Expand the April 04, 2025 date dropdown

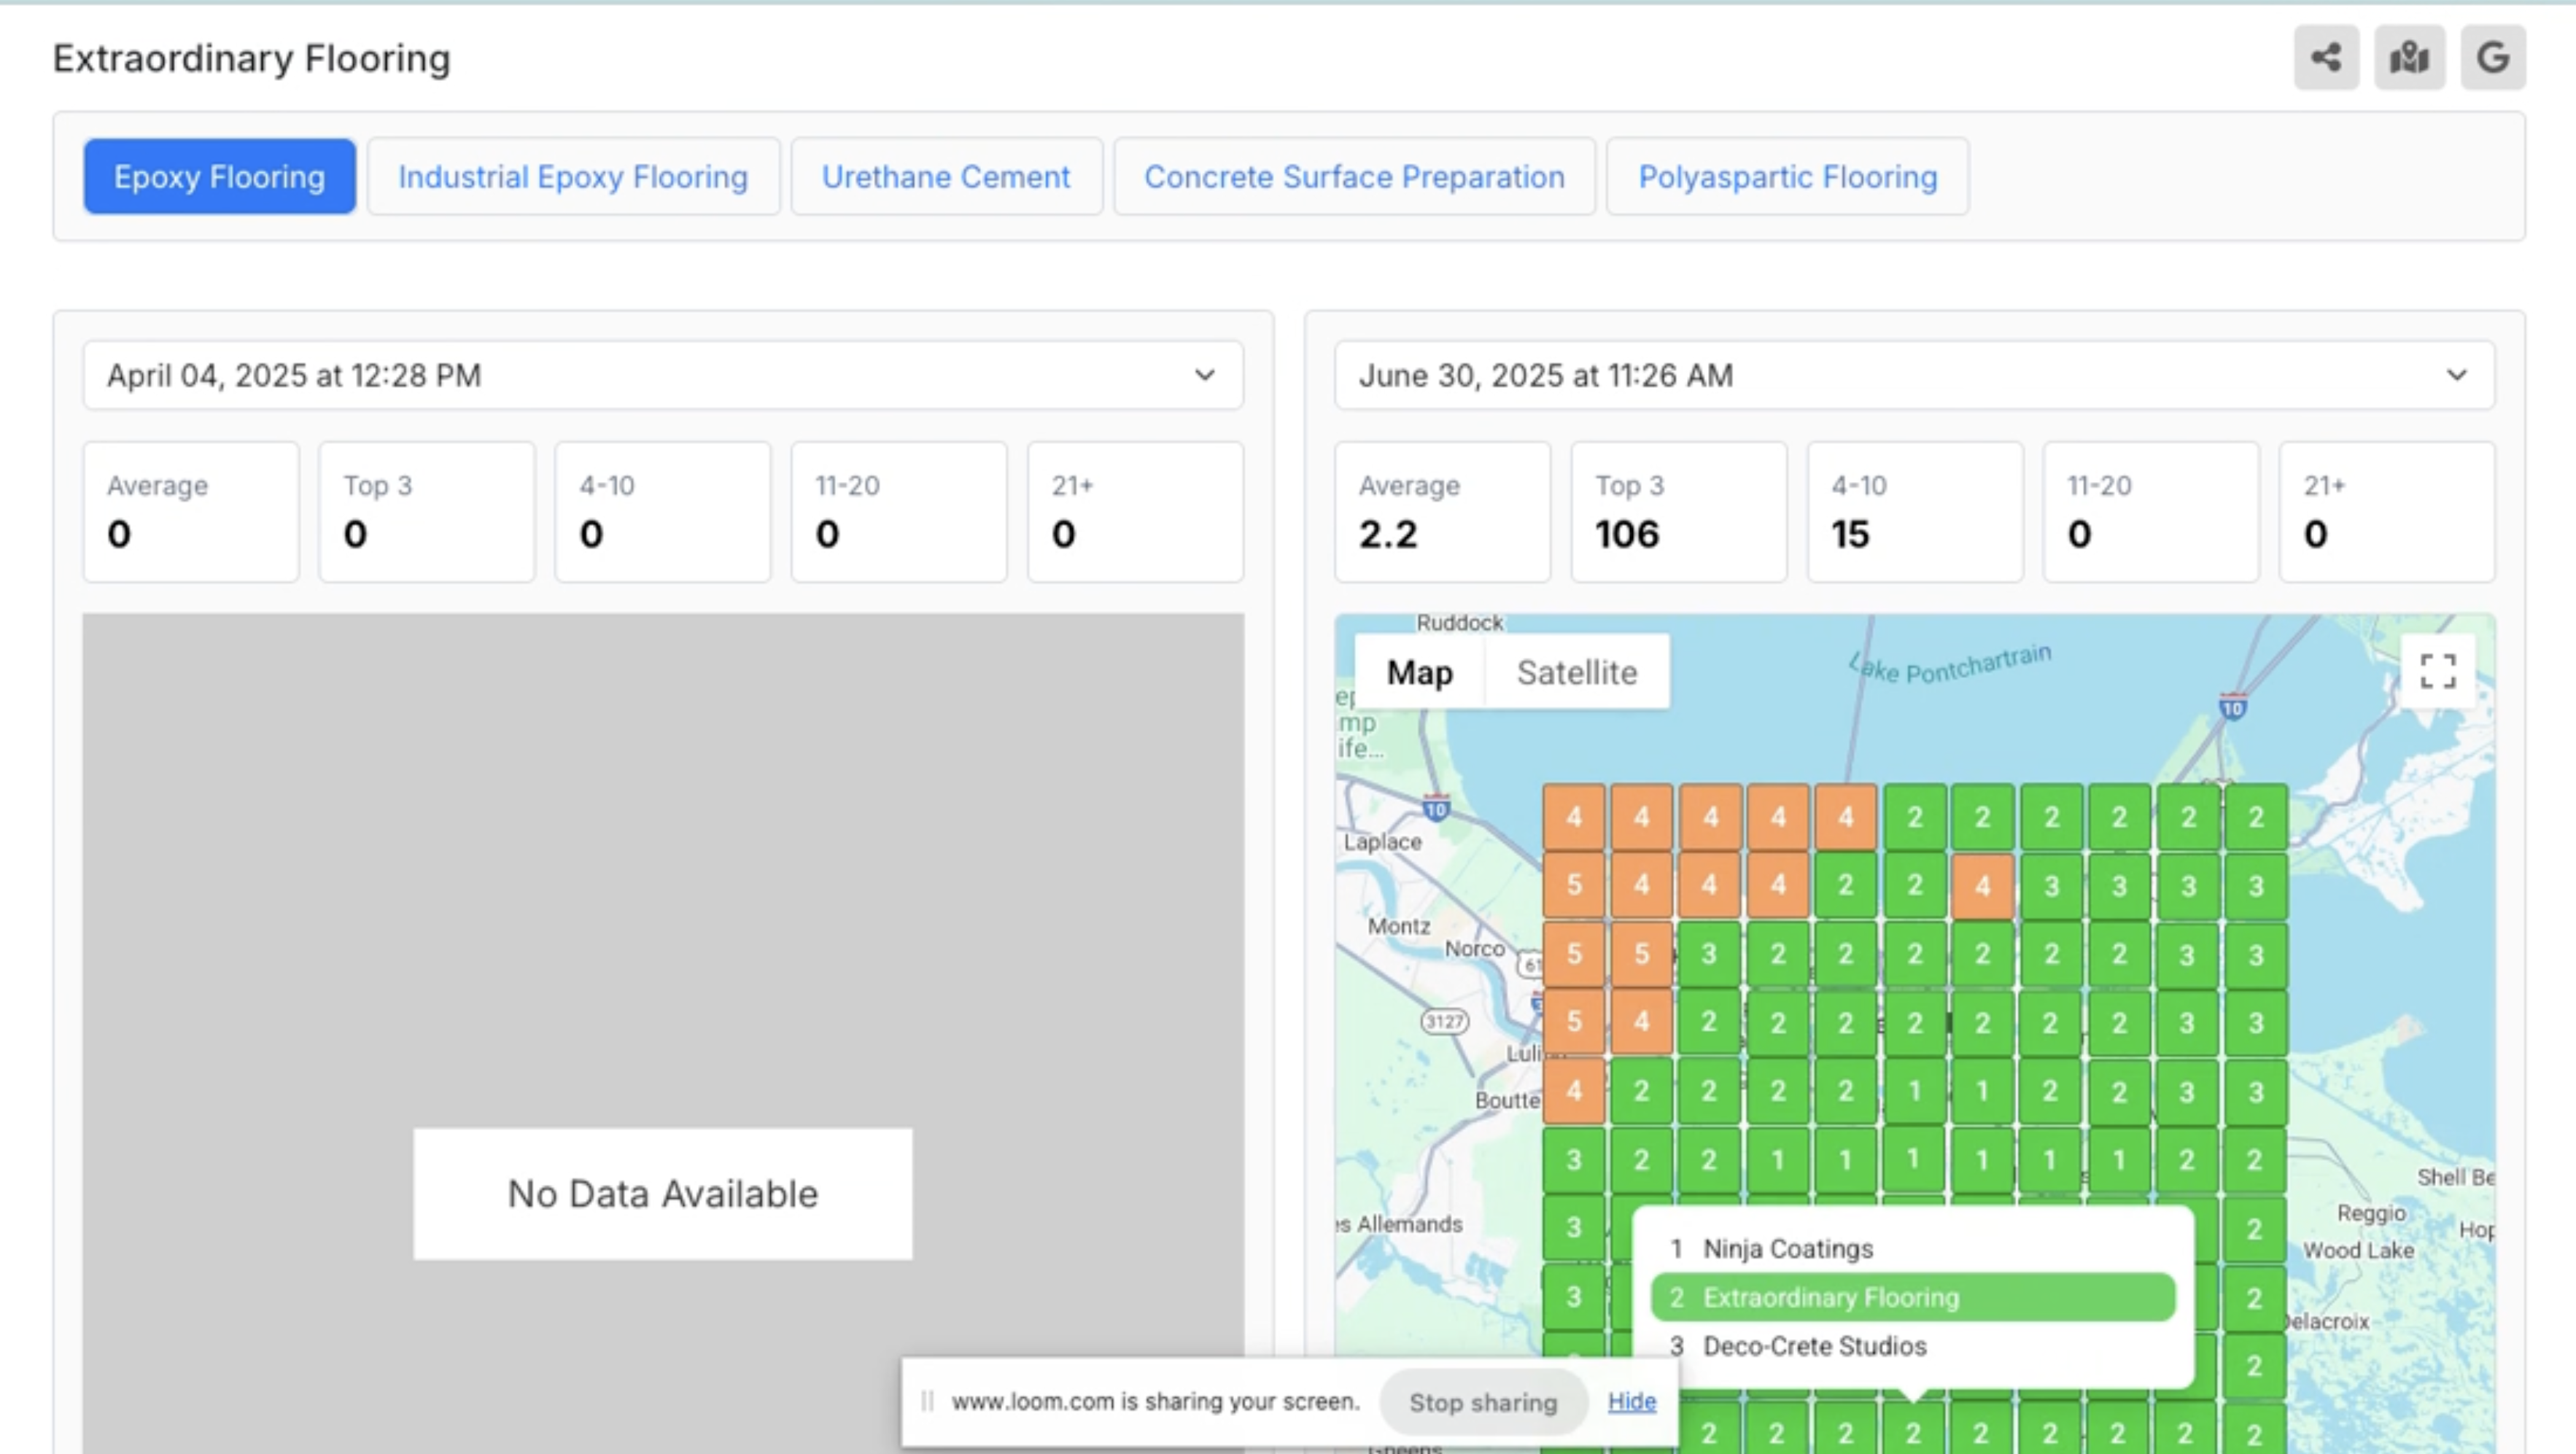(663, 375)
